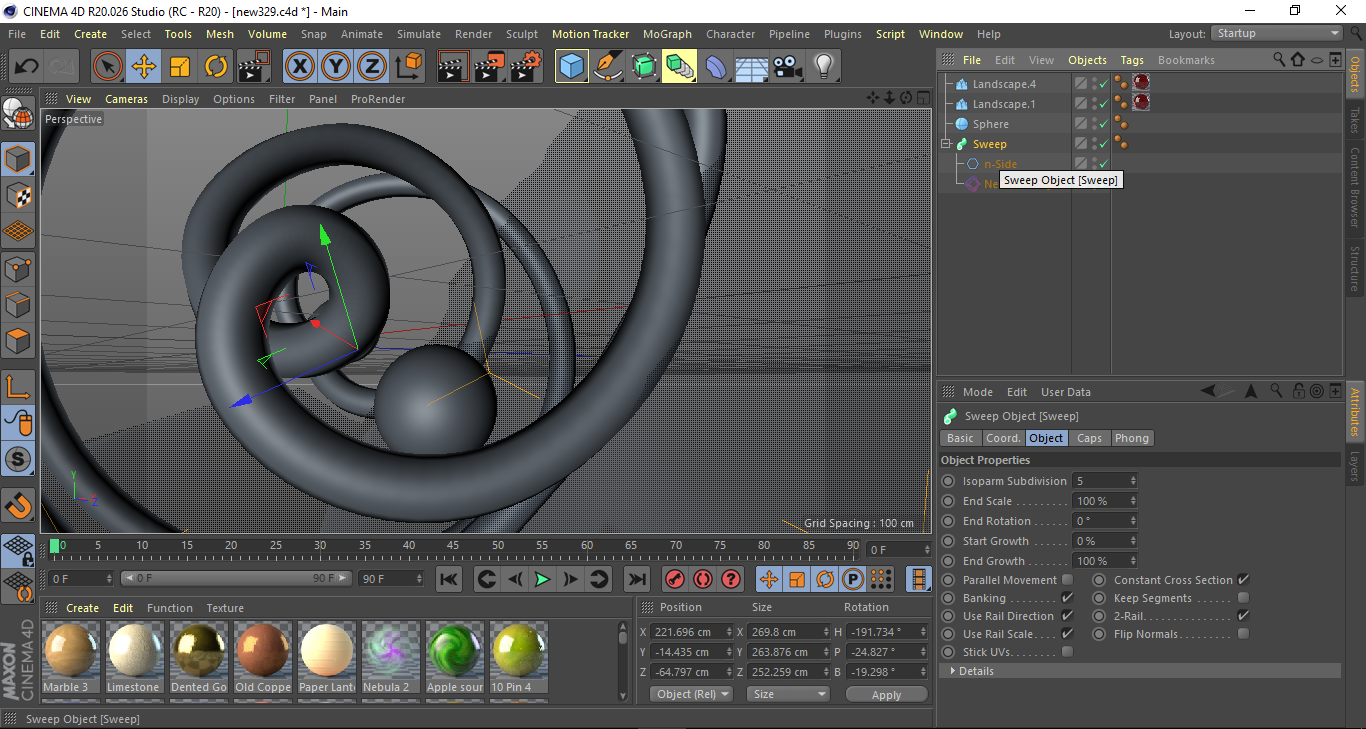1366x729 pixels.
Task: Select the Rotate tool
Action: tap(216, 67)
